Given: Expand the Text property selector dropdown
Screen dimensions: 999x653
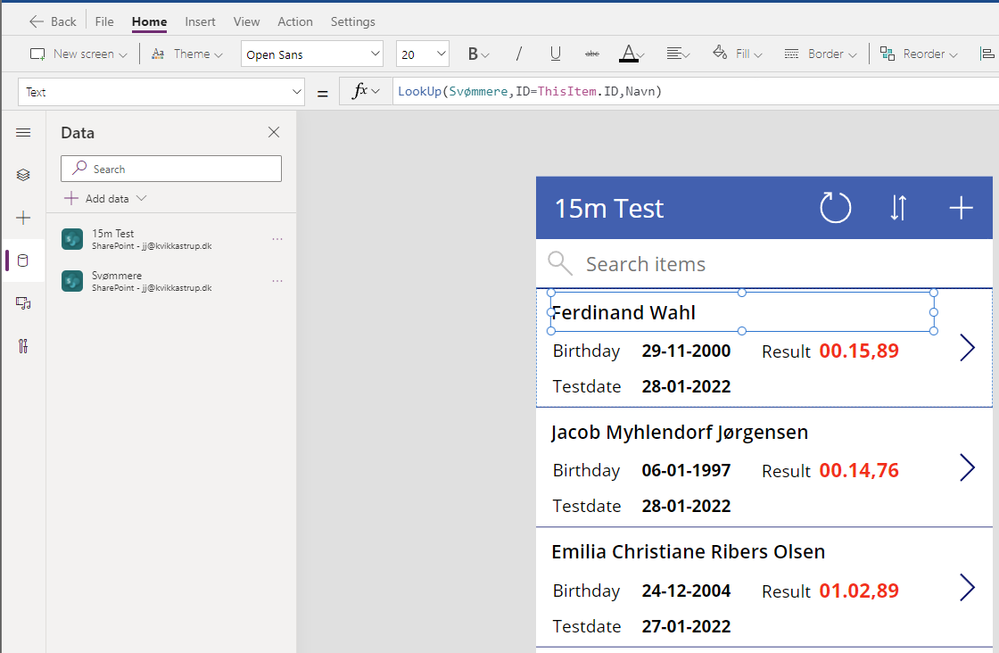Looking at the screenshot, I should click(161, 92).
